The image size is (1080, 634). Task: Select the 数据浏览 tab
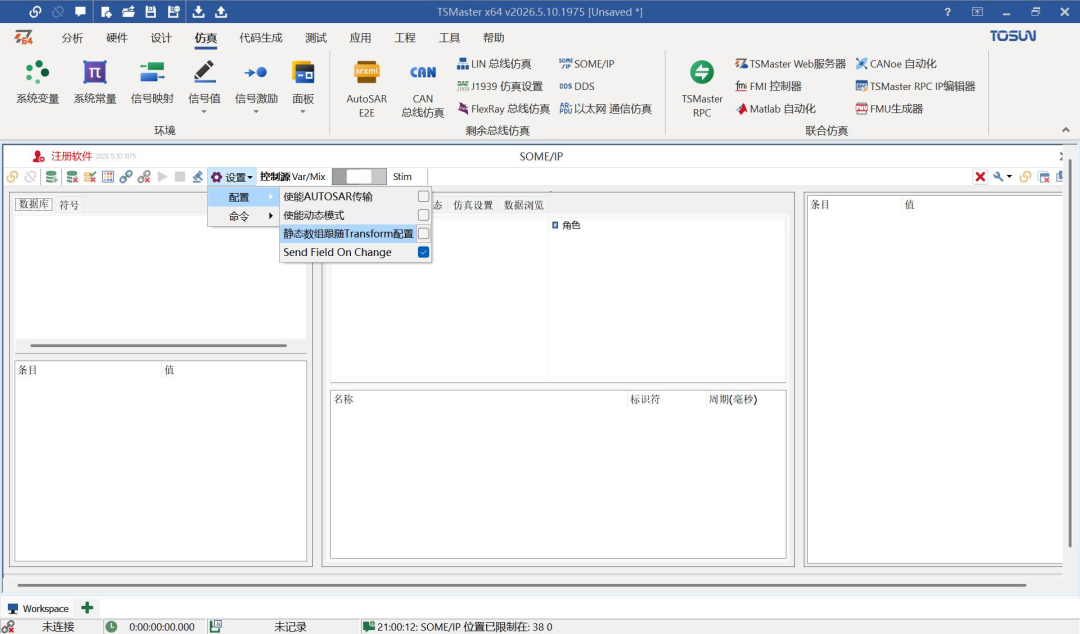[523, 205]
